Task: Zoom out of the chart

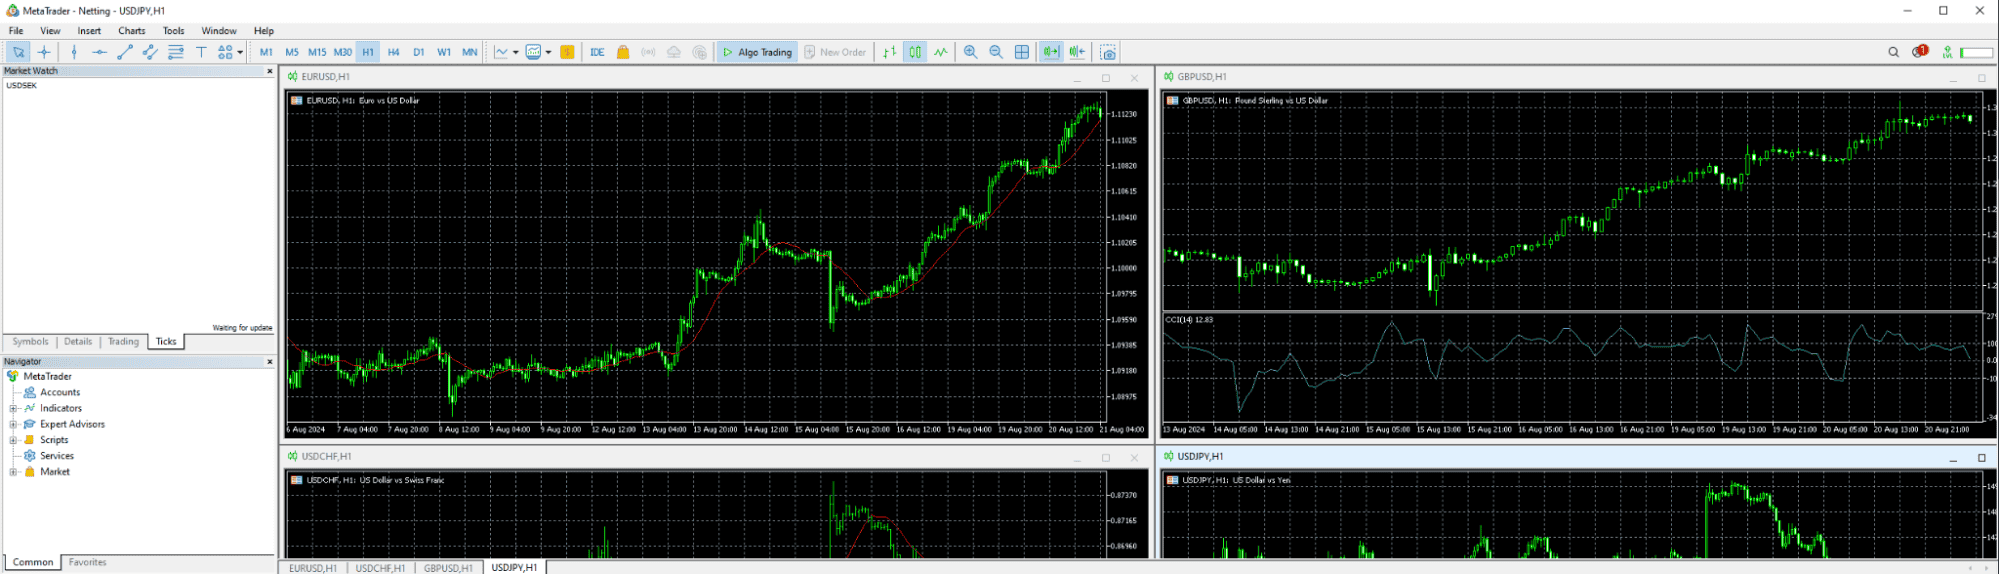Action: coord(996,52)
